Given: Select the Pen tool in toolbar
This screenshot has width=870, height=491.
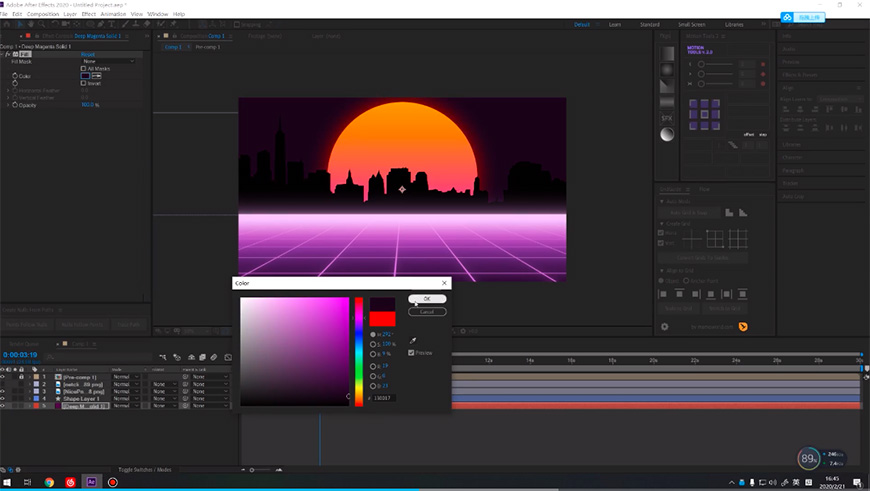Looking at the screenshot, I should pos(100,24).
